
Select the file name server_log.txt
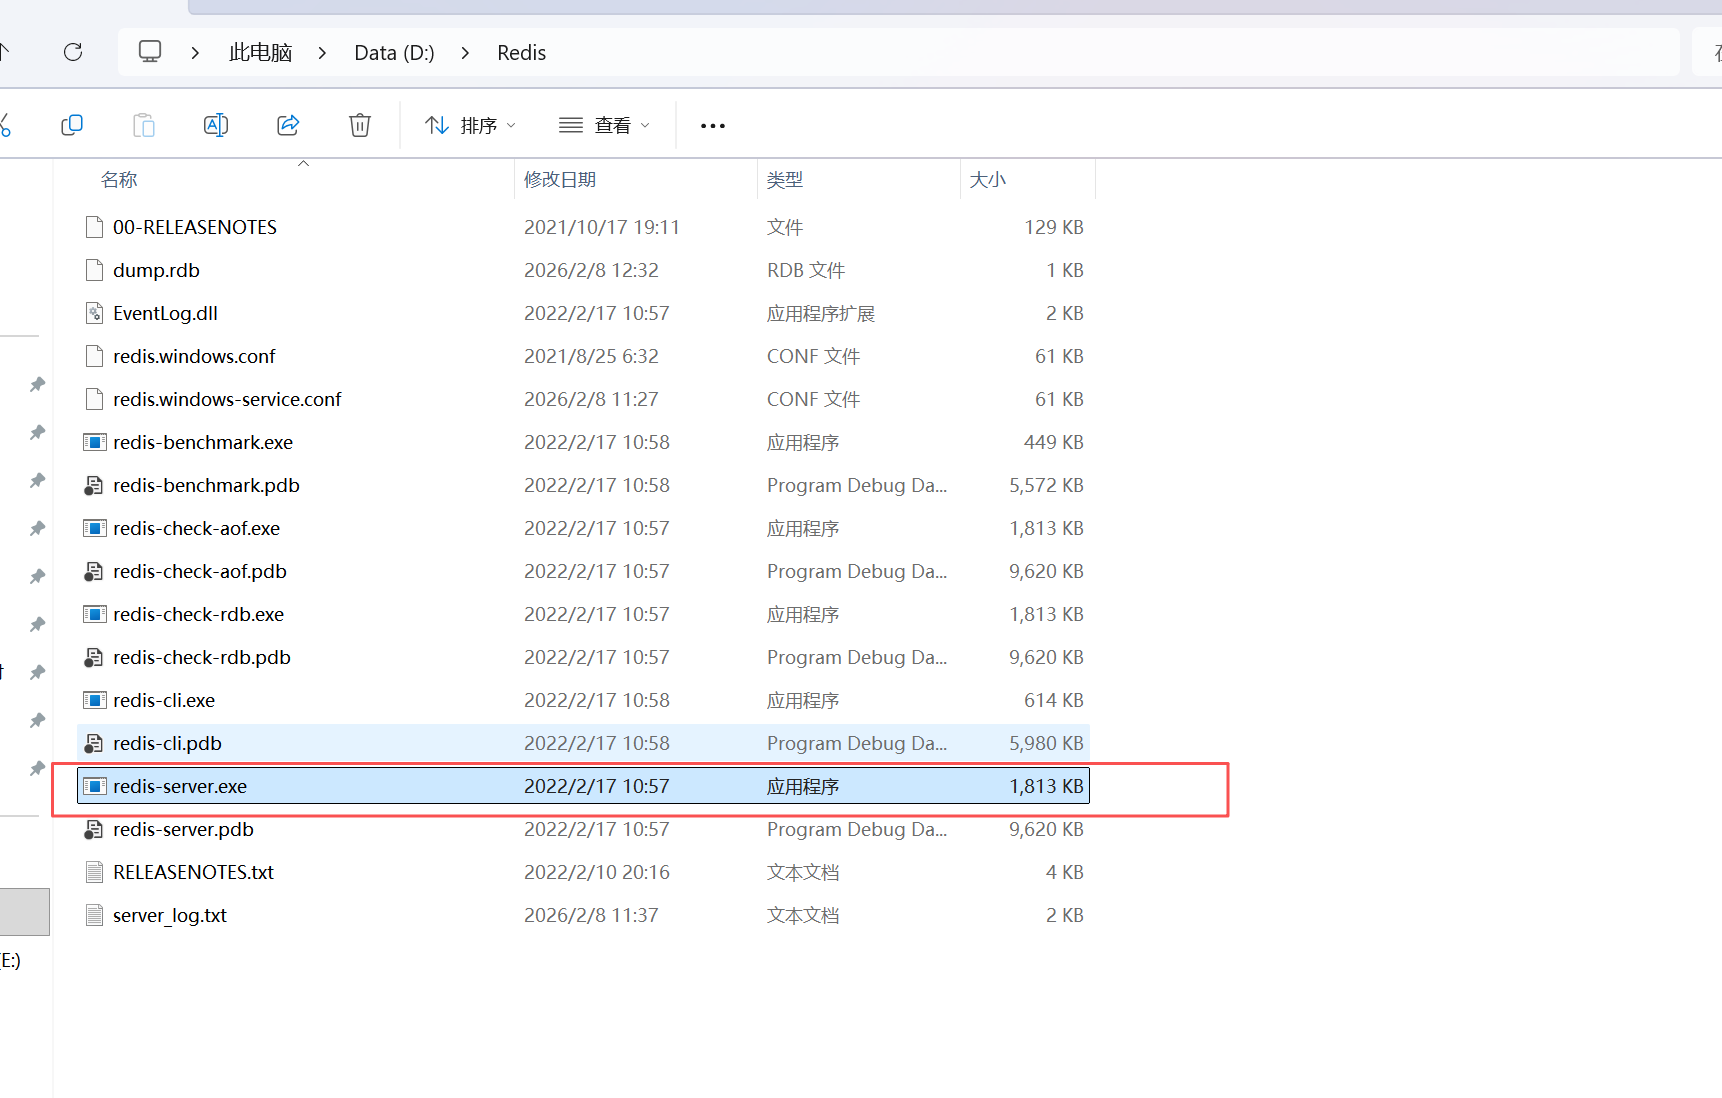click(170, 915)
